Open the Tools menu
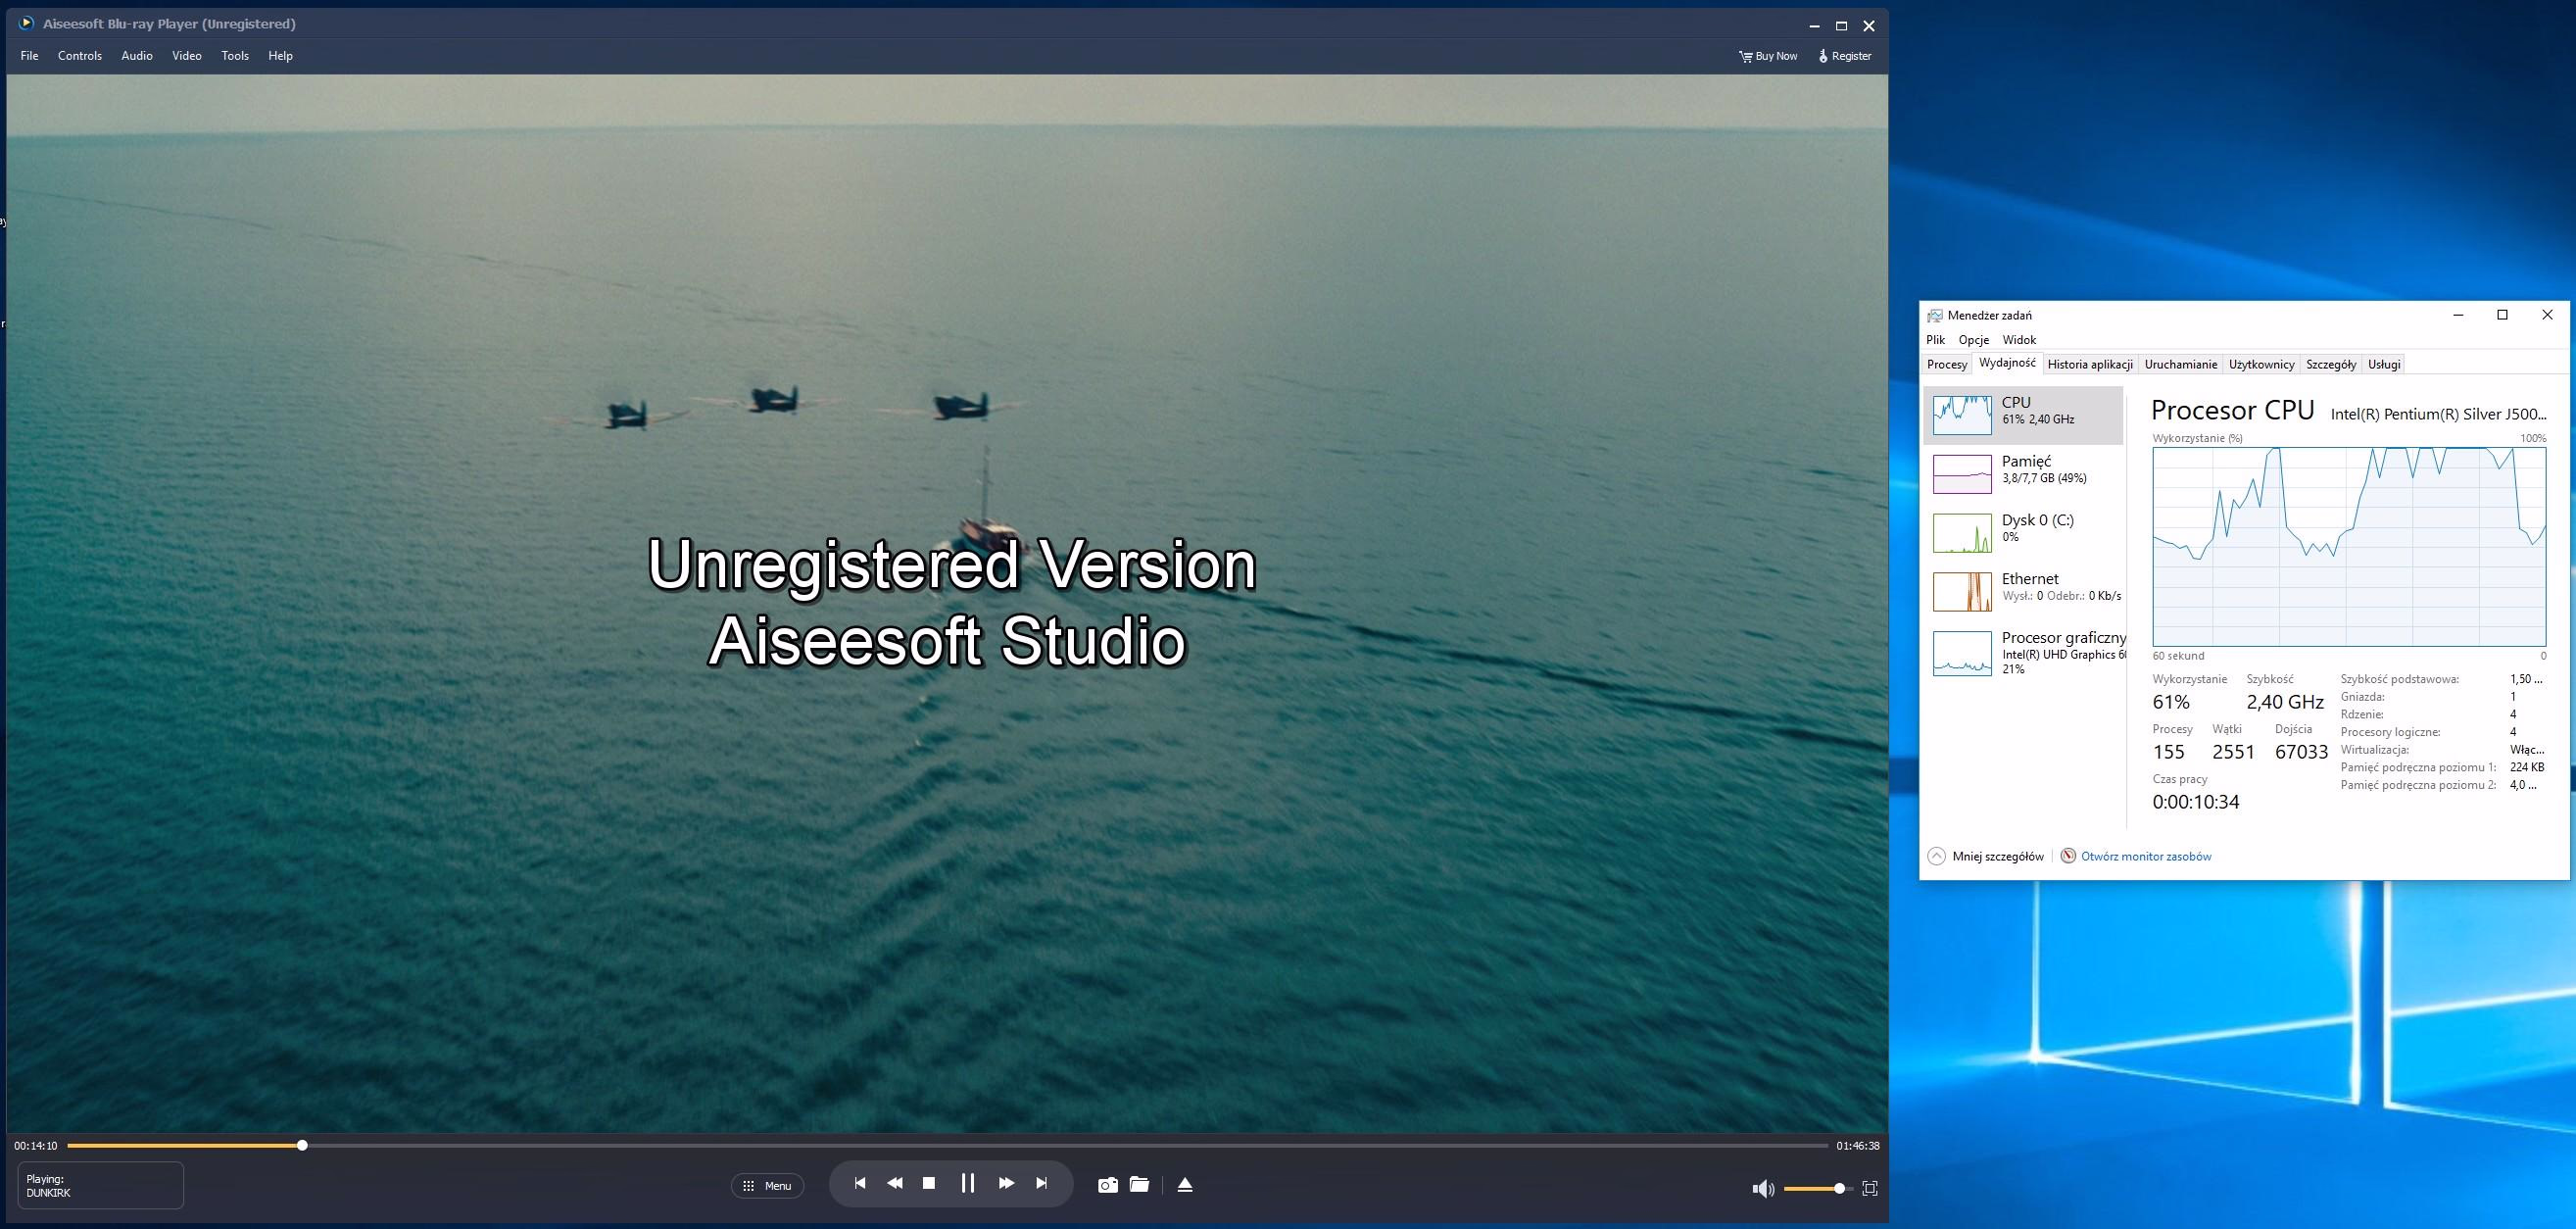Screen dimensions: 2576x1229 [x=235, y=56]
